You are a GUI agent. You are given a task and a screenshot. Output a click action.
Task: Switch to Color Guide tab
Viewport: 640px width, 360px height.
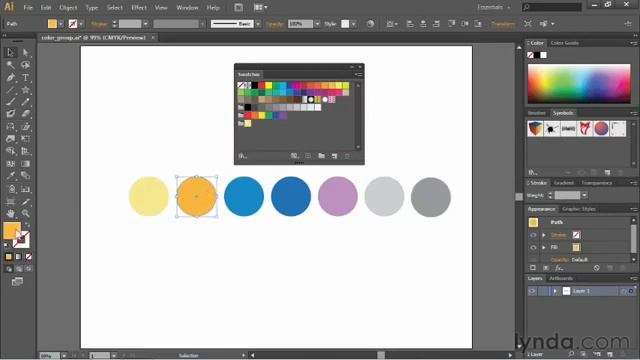click(564, 43)
